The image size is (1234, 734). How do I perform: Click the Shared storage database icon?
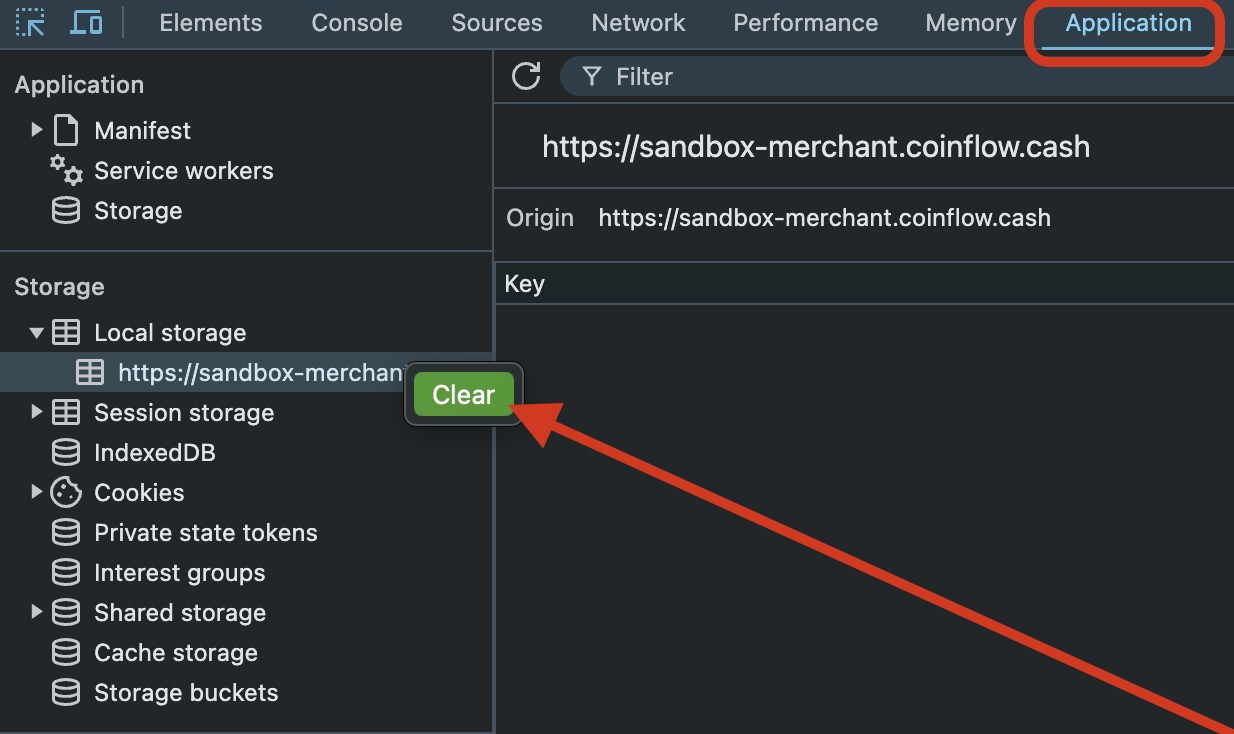click(x=66, y=613)
